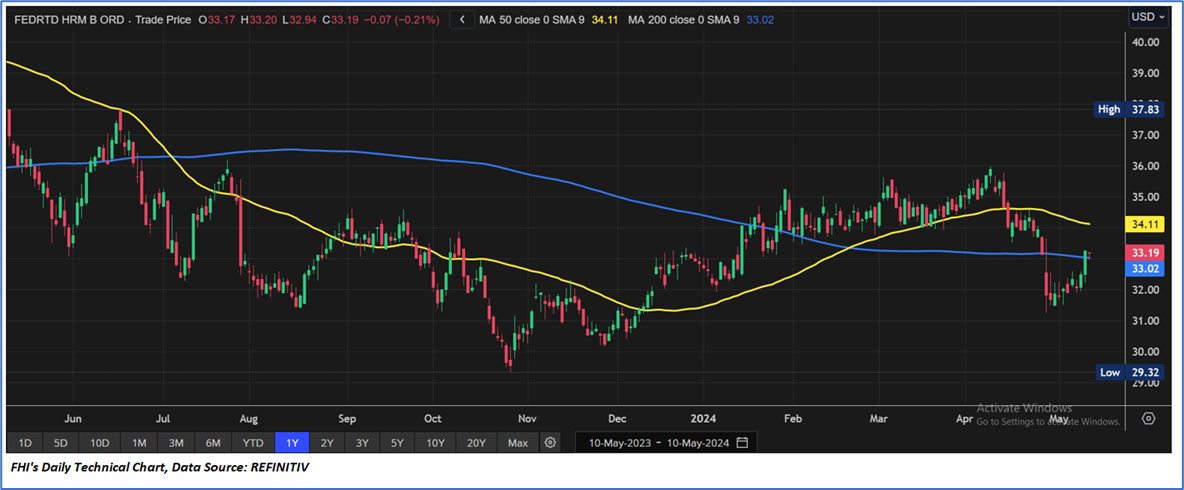Image resolution: width=1184 pixels, height=490 pixels.
Task: Select the 5D time range
Action: (60, 442)
